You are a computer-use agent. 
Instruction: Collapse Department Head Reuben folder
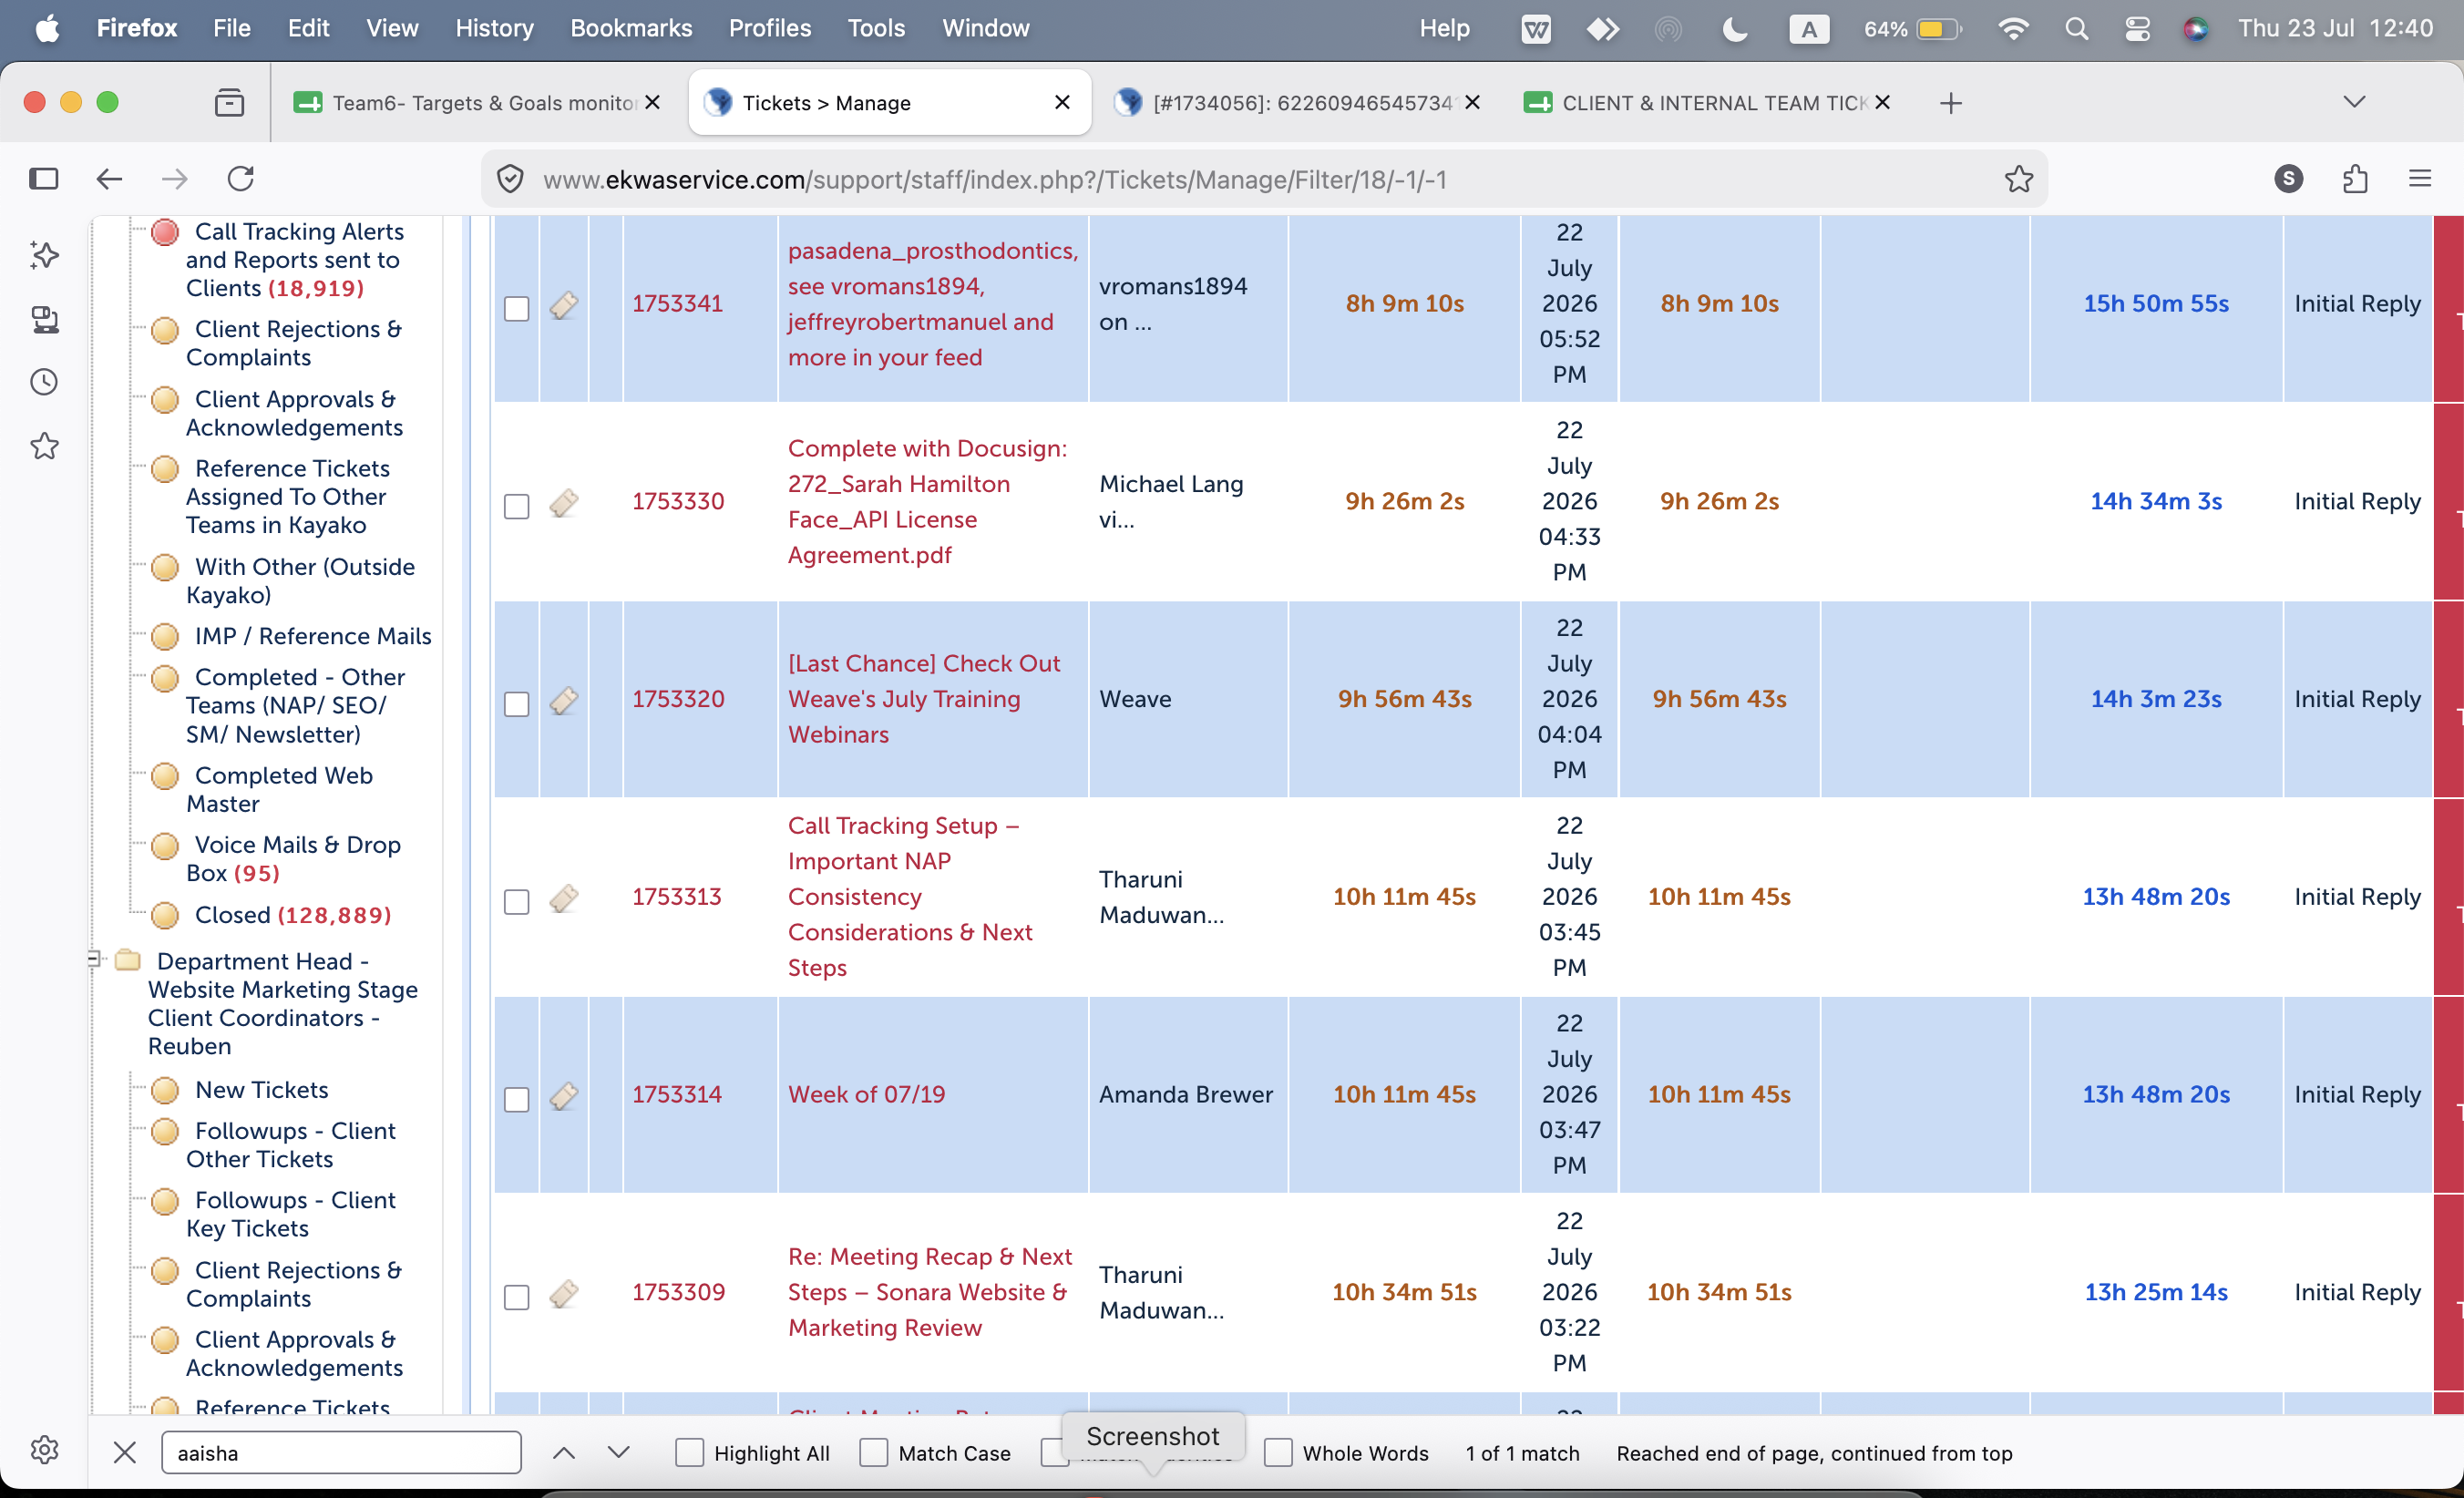pos(93,960)
